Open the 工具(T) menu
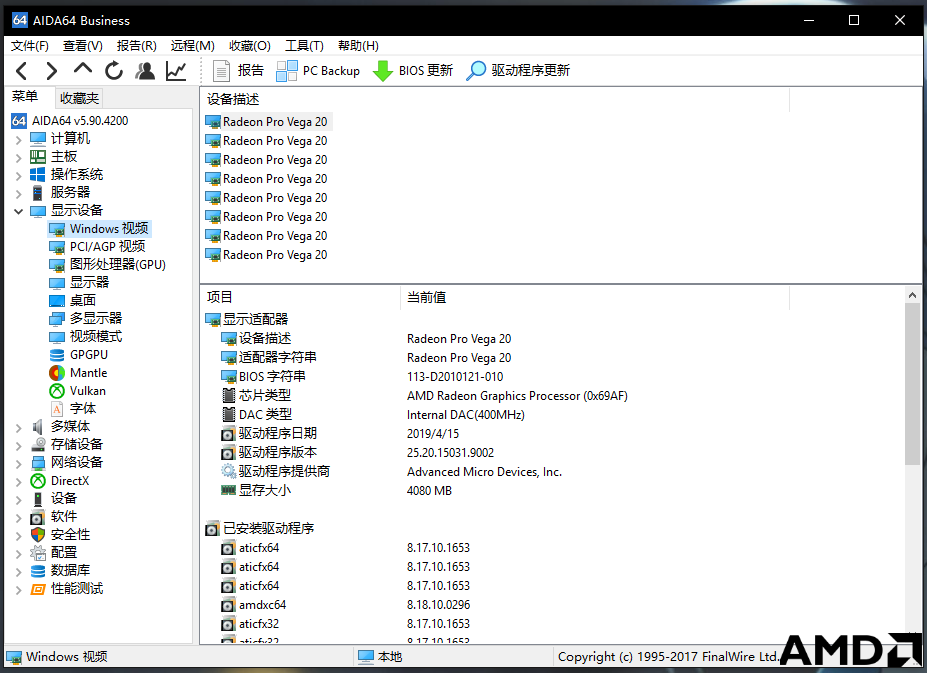 click(x=304, y=46)
